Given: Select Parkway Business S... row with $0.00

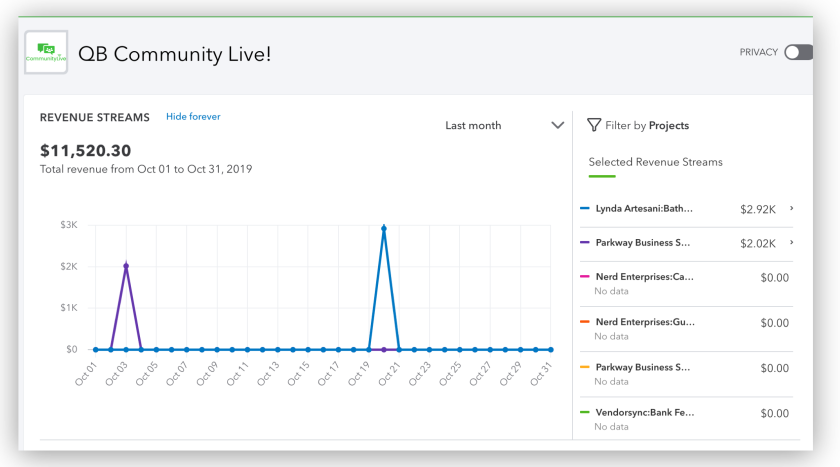Looking at the screenshot, I should pos(686,374).
